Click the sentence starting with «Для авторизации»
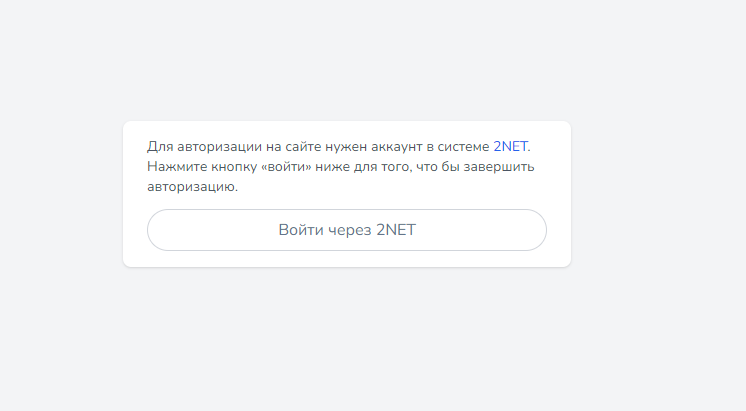Screen dimensions: 746x411 318,146
